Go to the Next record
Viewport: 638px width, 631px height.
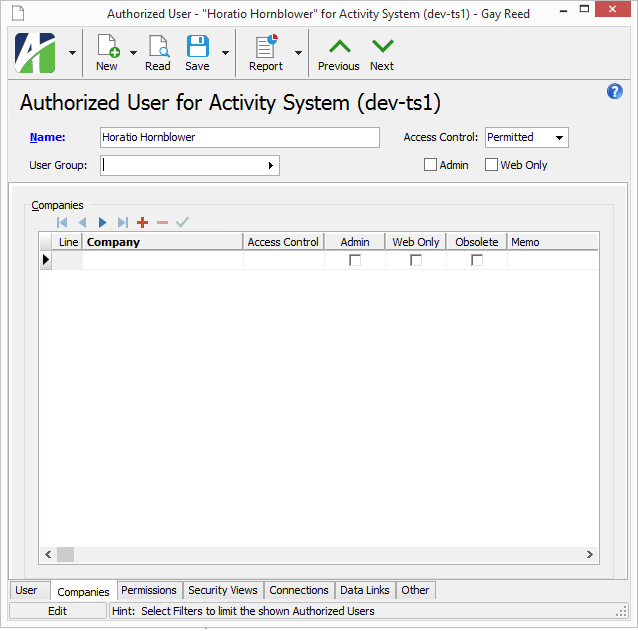(382, 54)
